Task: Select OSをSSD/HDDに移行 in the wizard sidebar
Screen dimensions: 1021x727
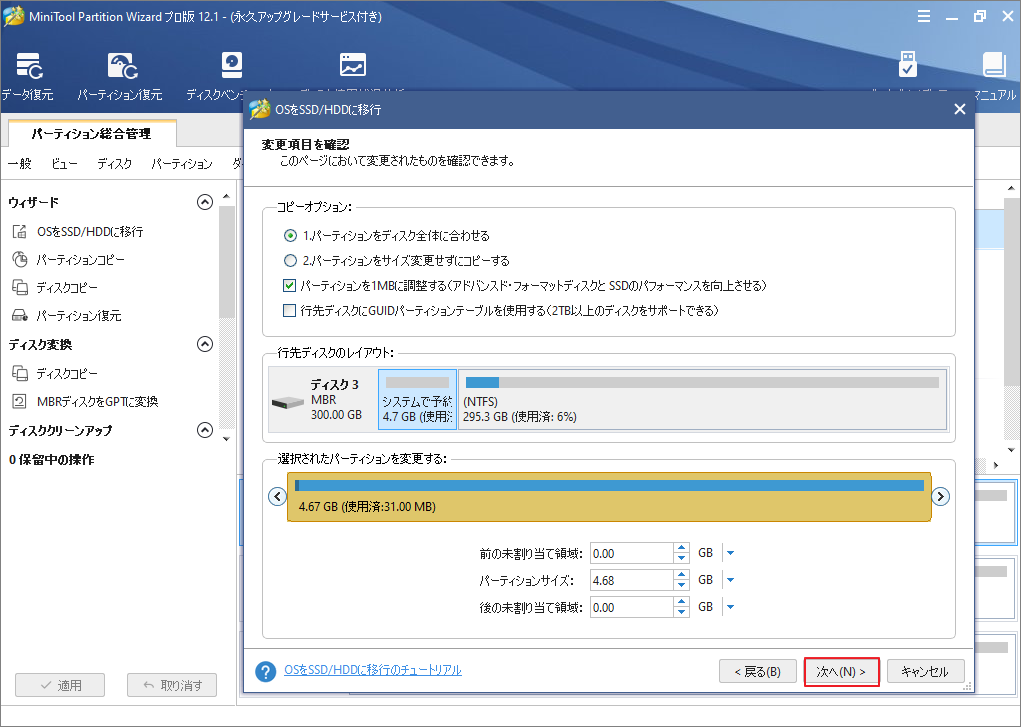Action: click(89, 231)
